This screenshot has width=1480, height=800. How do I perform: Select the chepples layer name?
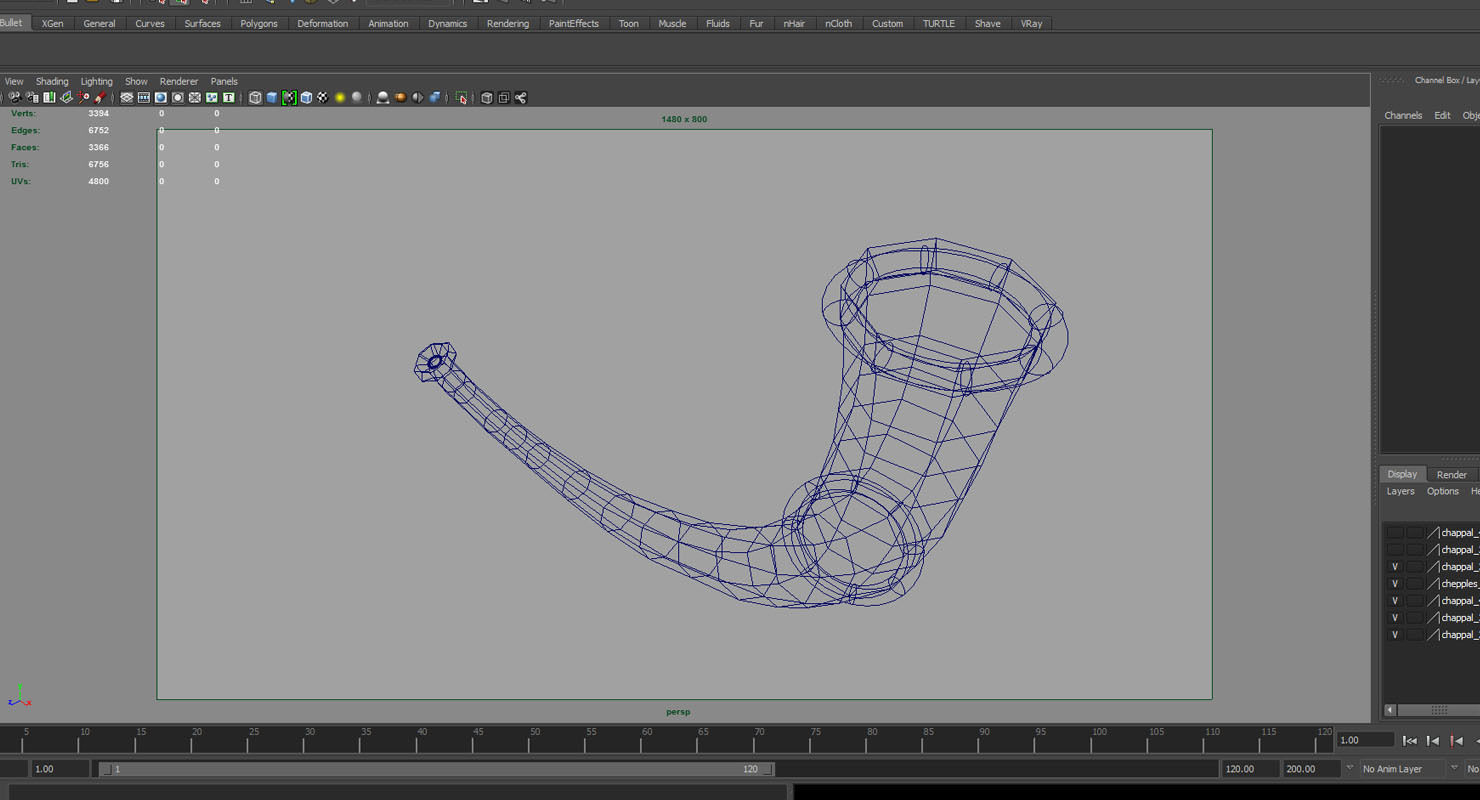tap(1460, 584)
